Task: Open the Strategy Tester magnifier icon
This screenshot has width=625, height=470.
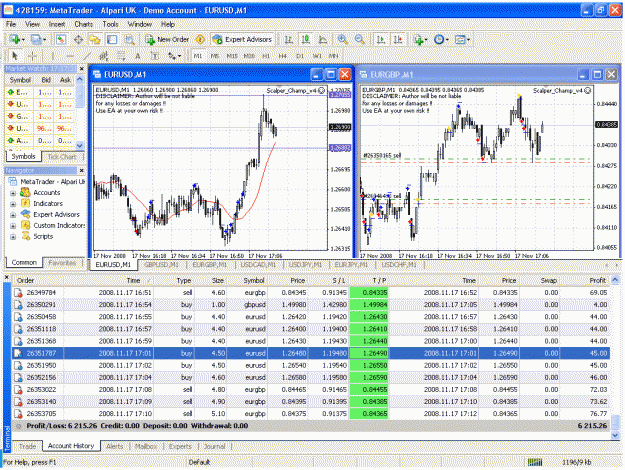Action: [129, 39]
